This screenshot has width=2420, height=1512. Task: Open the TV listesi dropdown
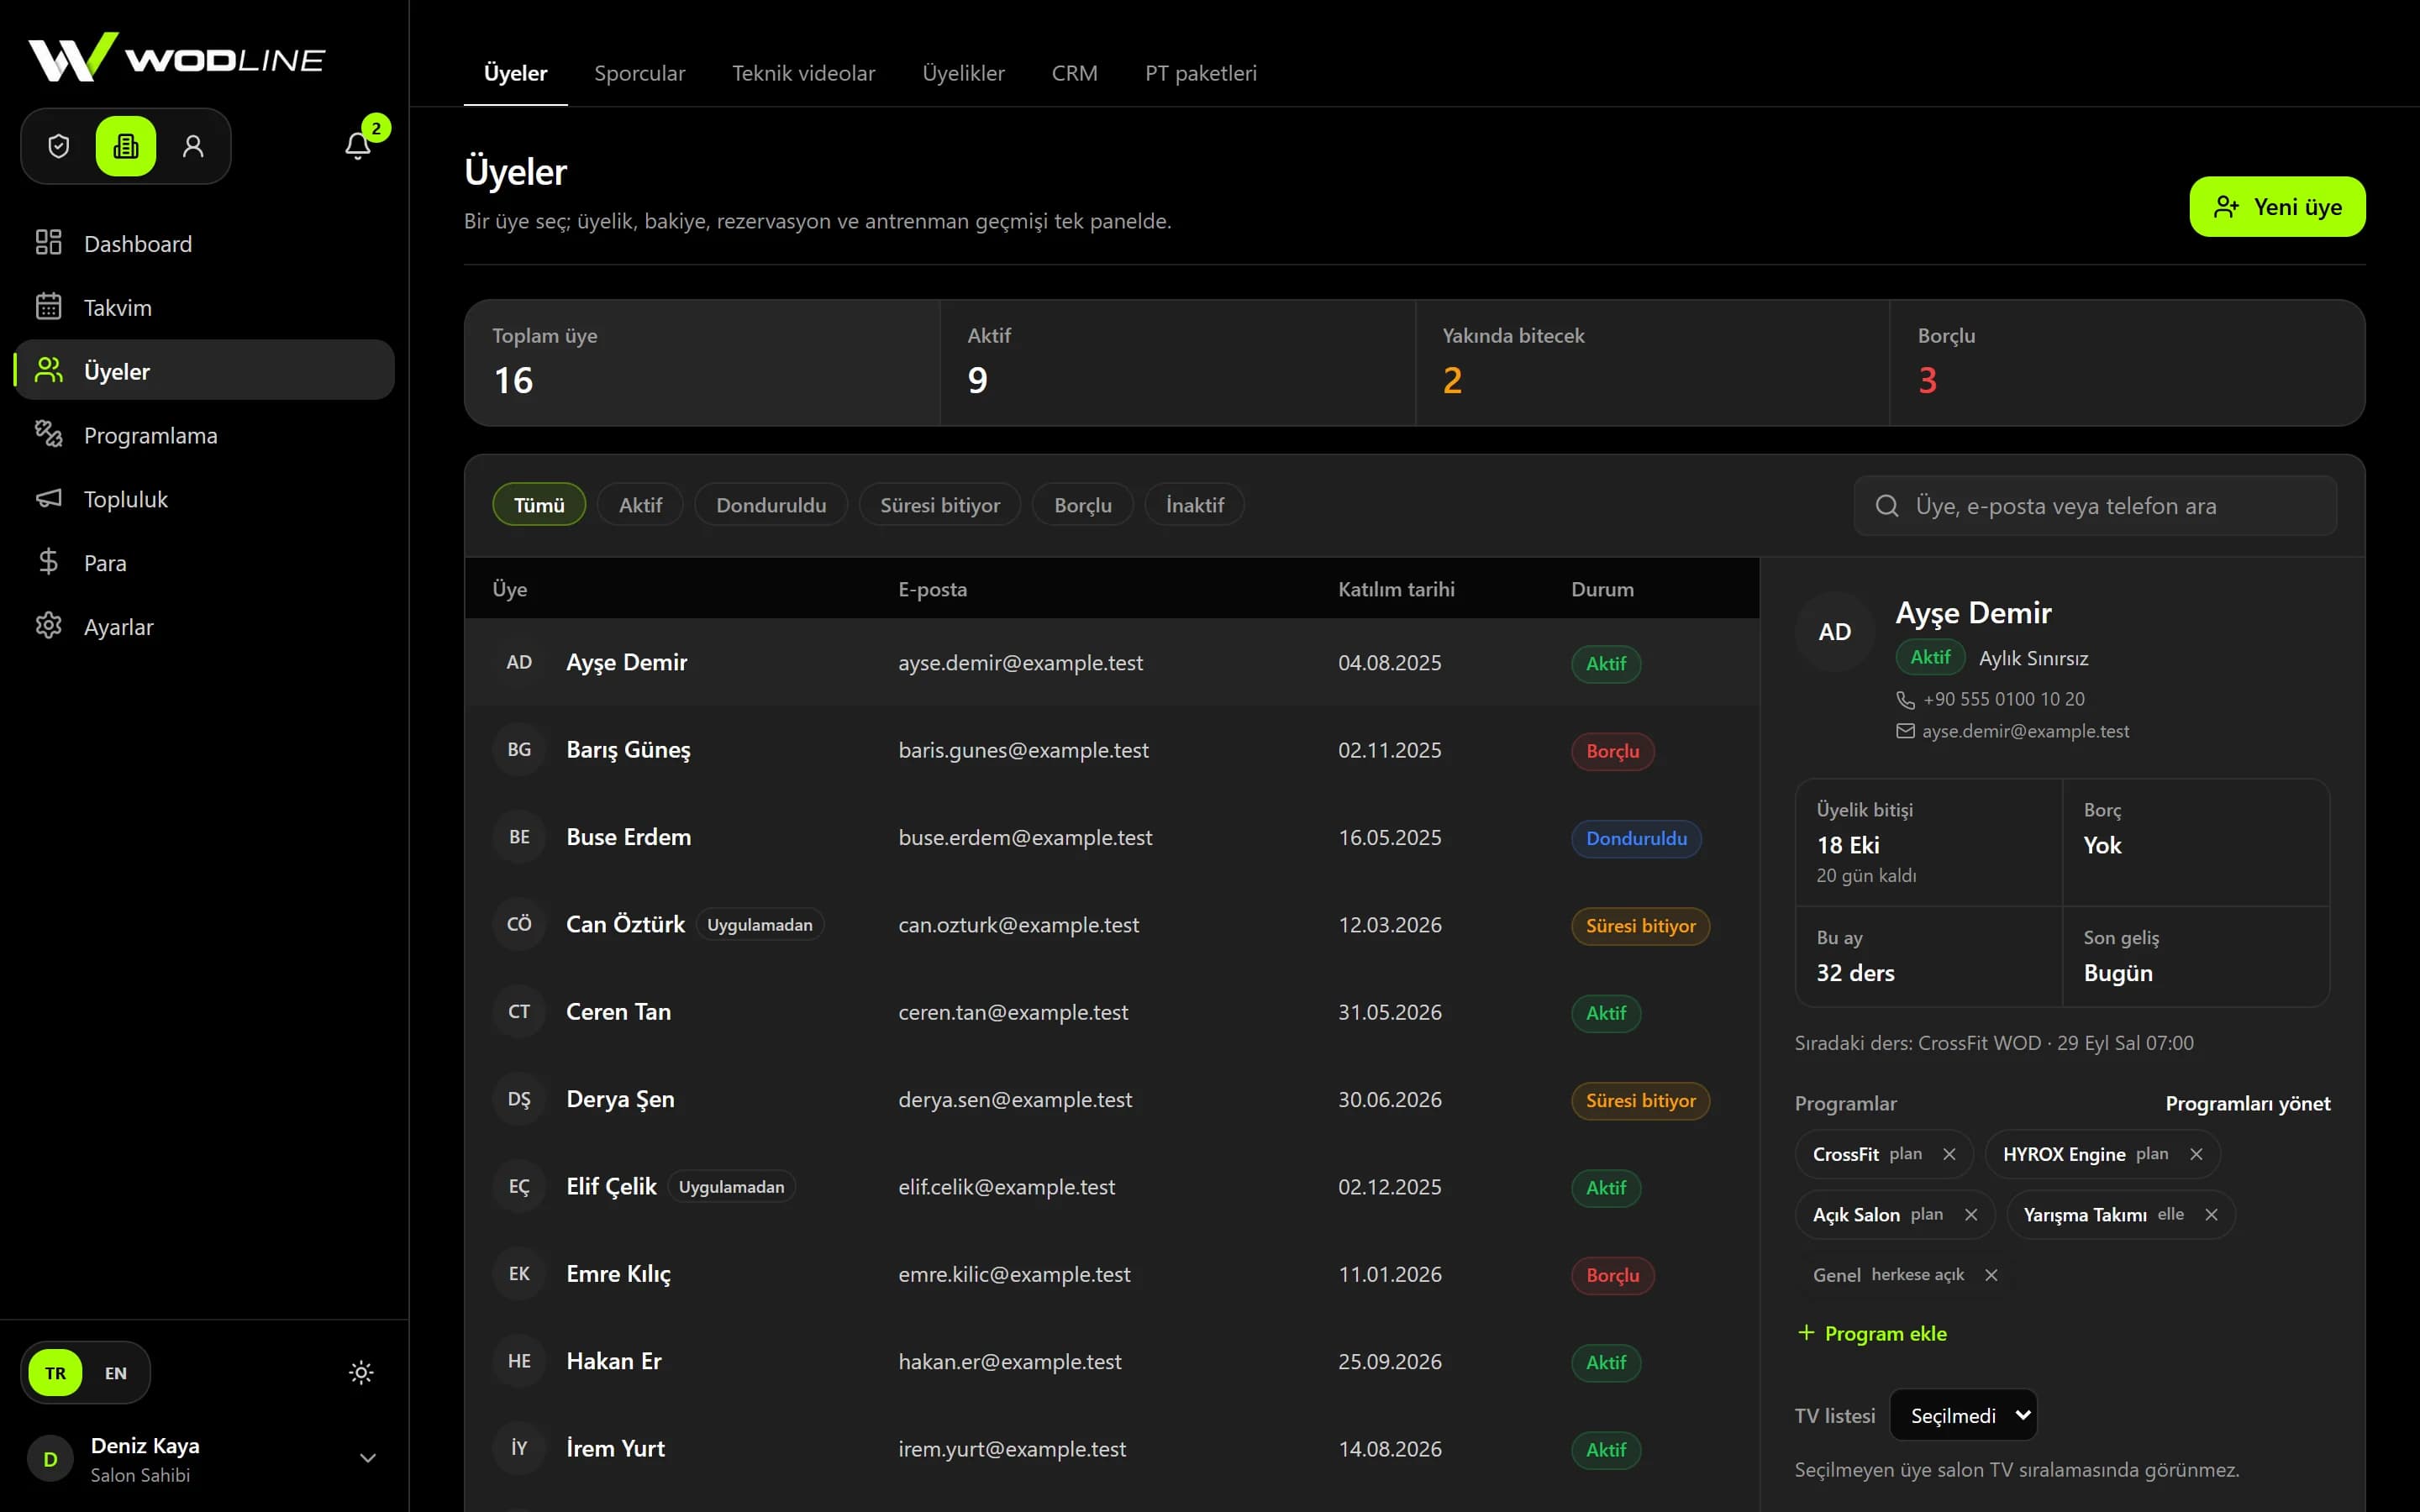tap(1963, 1415)
